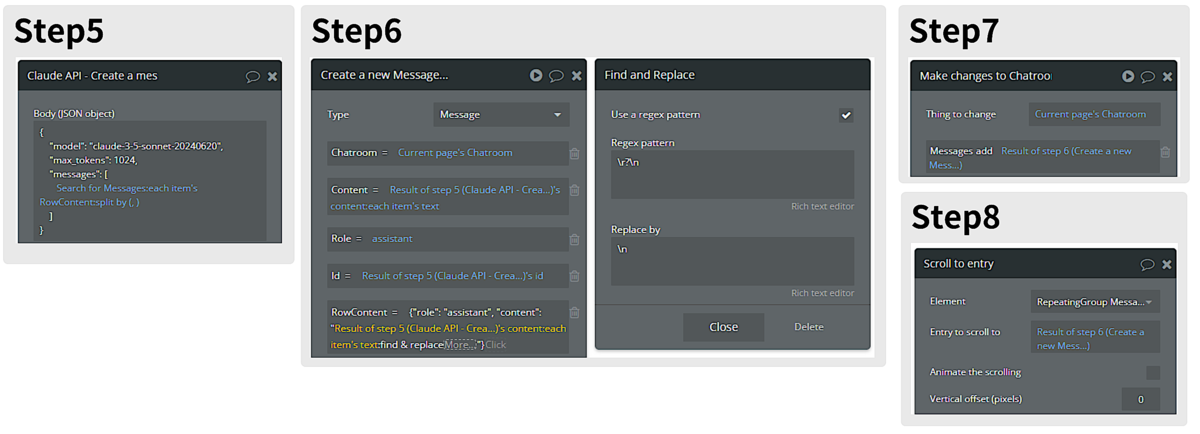The image size is (1200, 434).
Task: Click Delete link in Find and Replace
Action: point(809,327)
